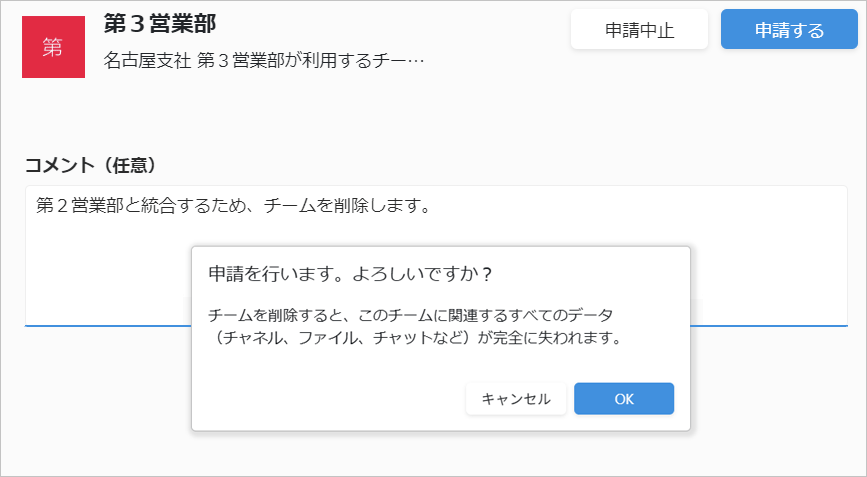
Task: Click end of 削除します。 comment sentence
Action: click(429, 206)
